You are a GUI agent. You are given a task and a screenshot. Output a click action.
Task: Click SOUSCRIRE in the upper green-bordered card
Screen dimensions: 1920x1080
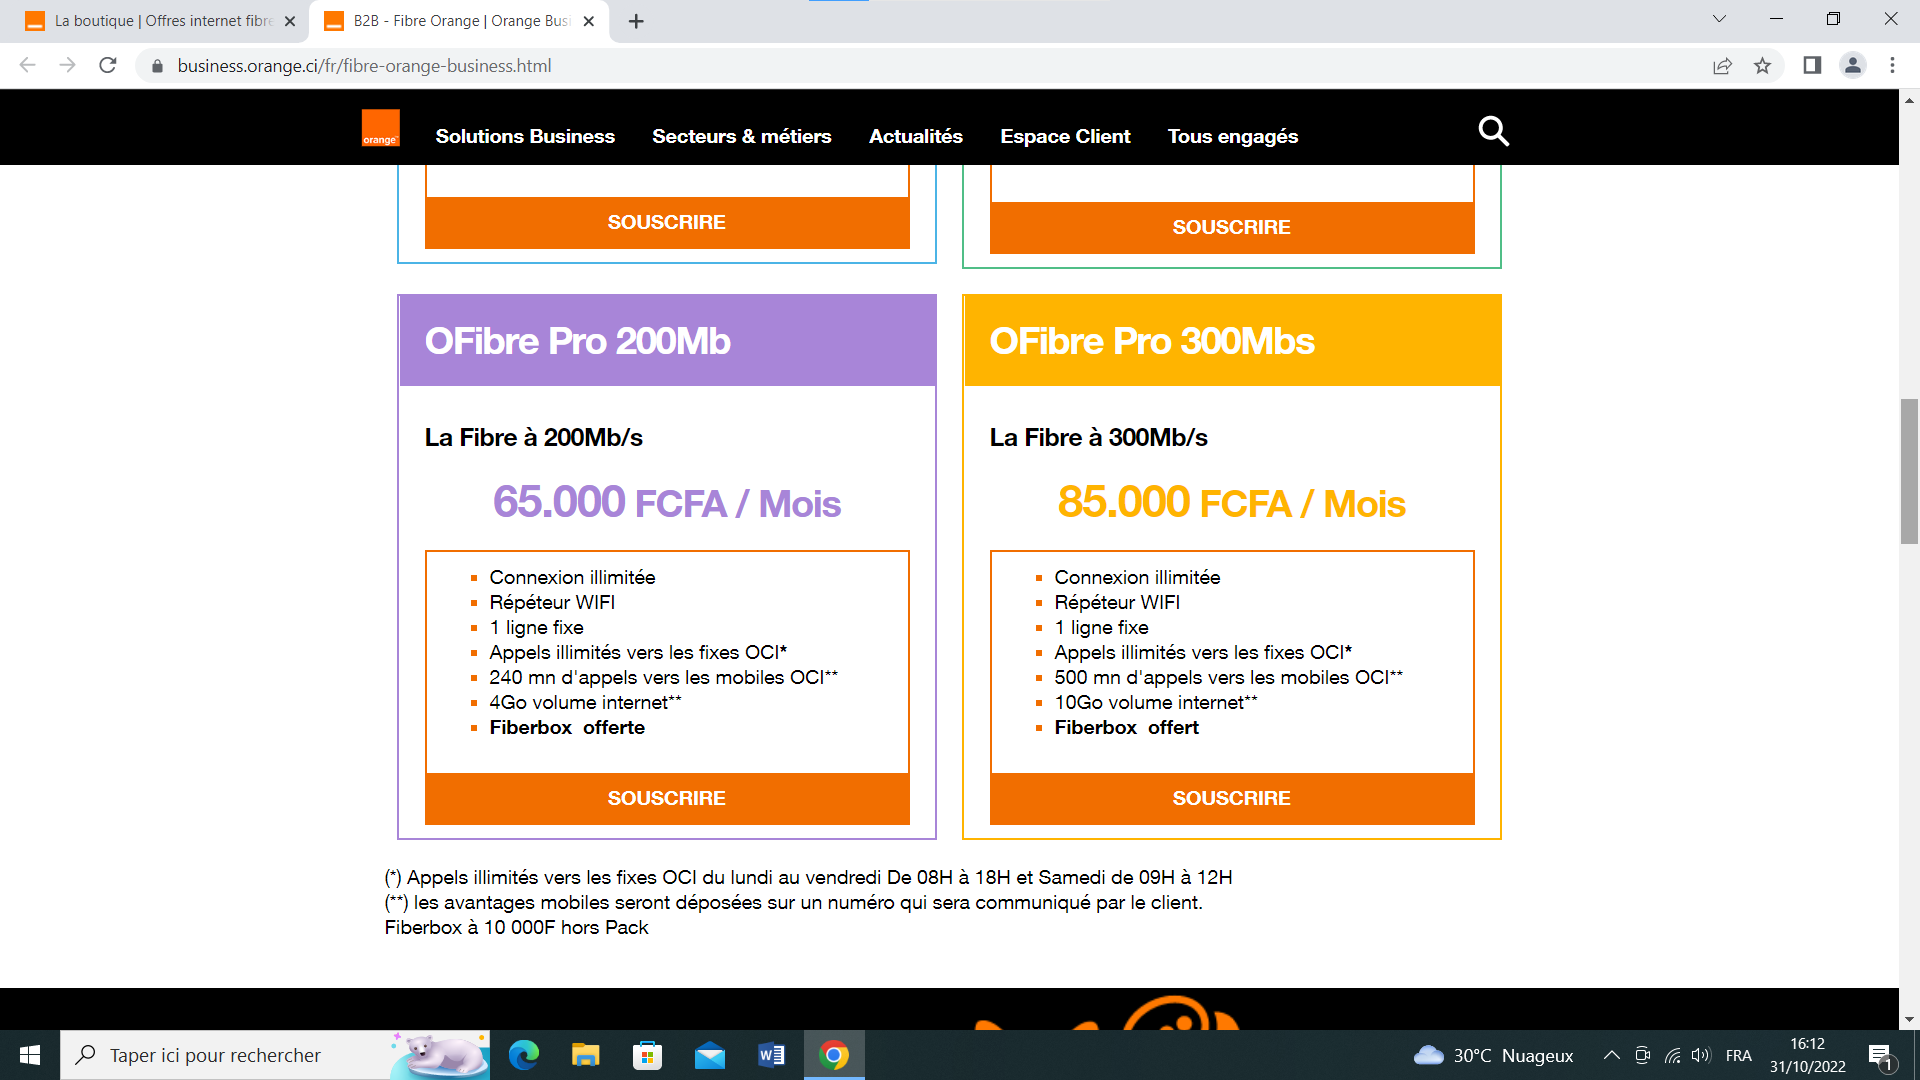coord(1232,227)
